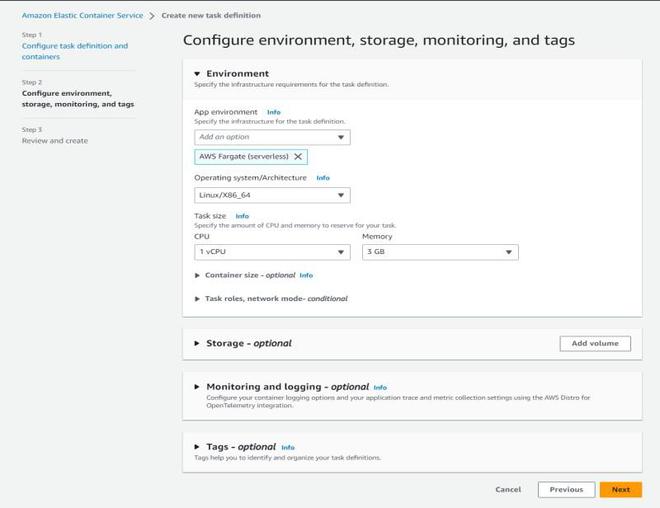The width and height of the screenshot is (660, 508).
Task: Expand the Storage section arrow
Action: pyautogui.click(x=197, y=343)
